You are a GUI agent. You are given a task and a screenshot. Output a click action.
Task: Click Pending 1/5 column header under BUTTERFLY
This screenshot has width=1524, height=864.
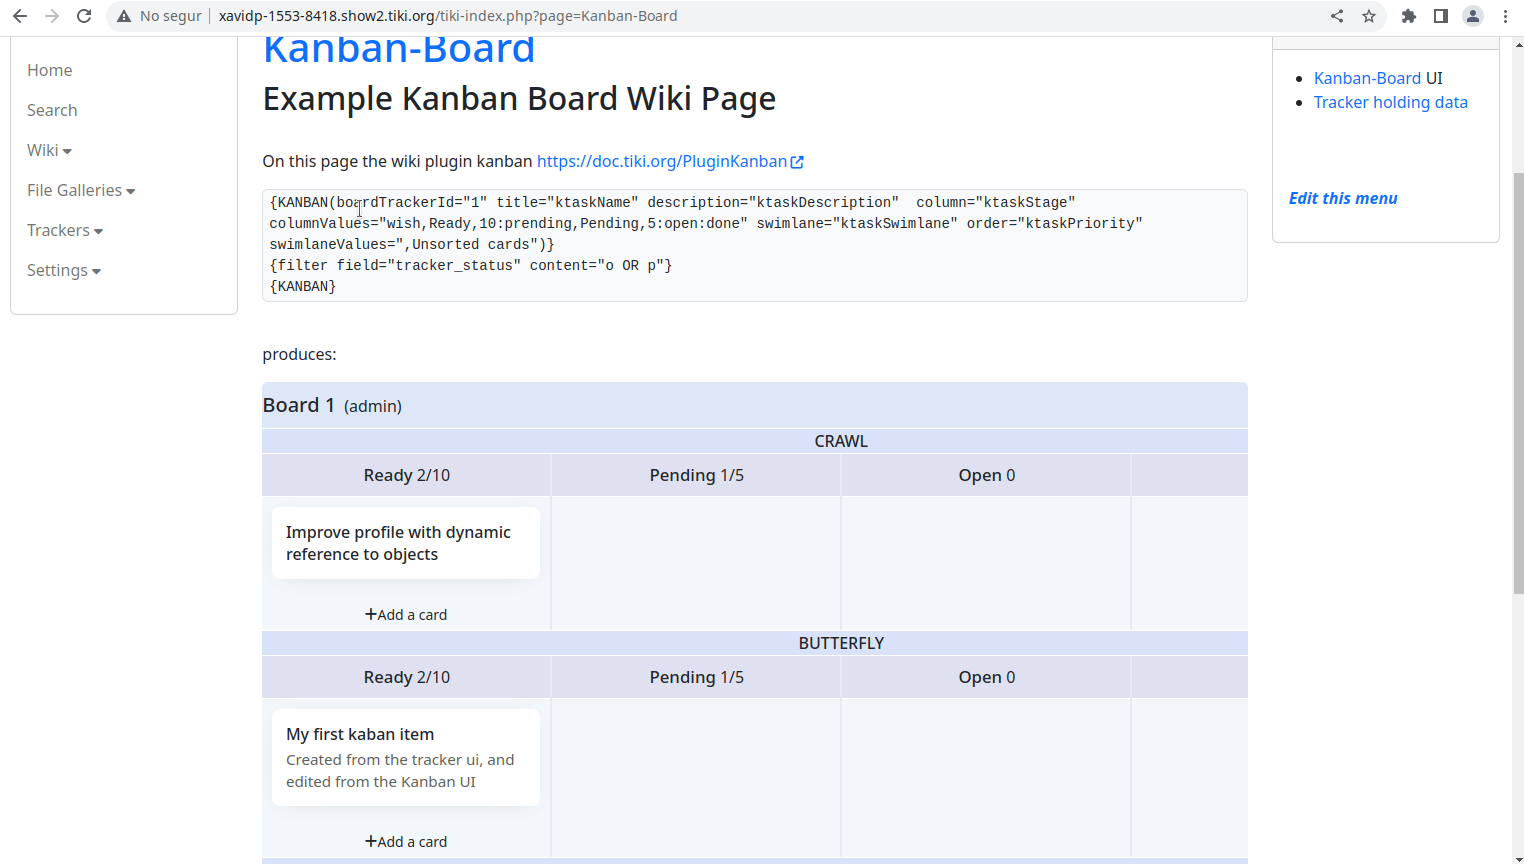[x=696, y=677]
